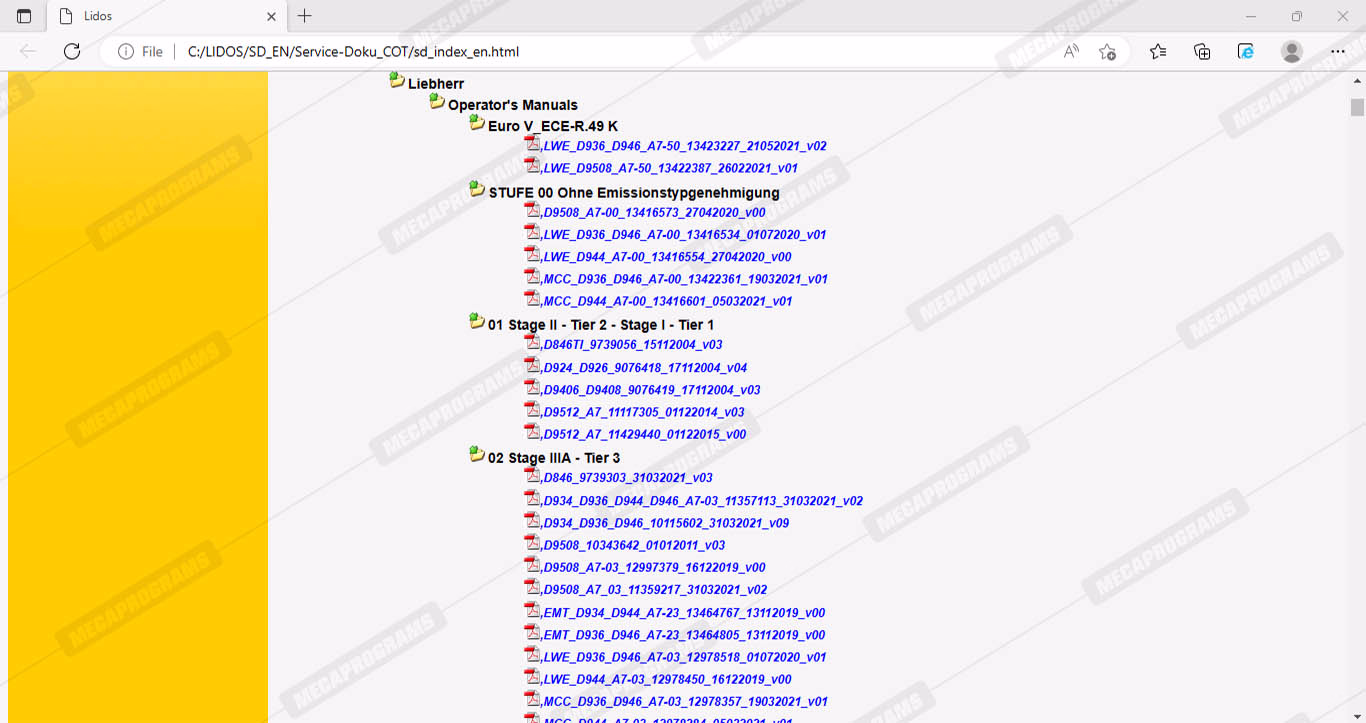Open D9512_A7_11429440_01122015_v00 link

pos(645,435)
